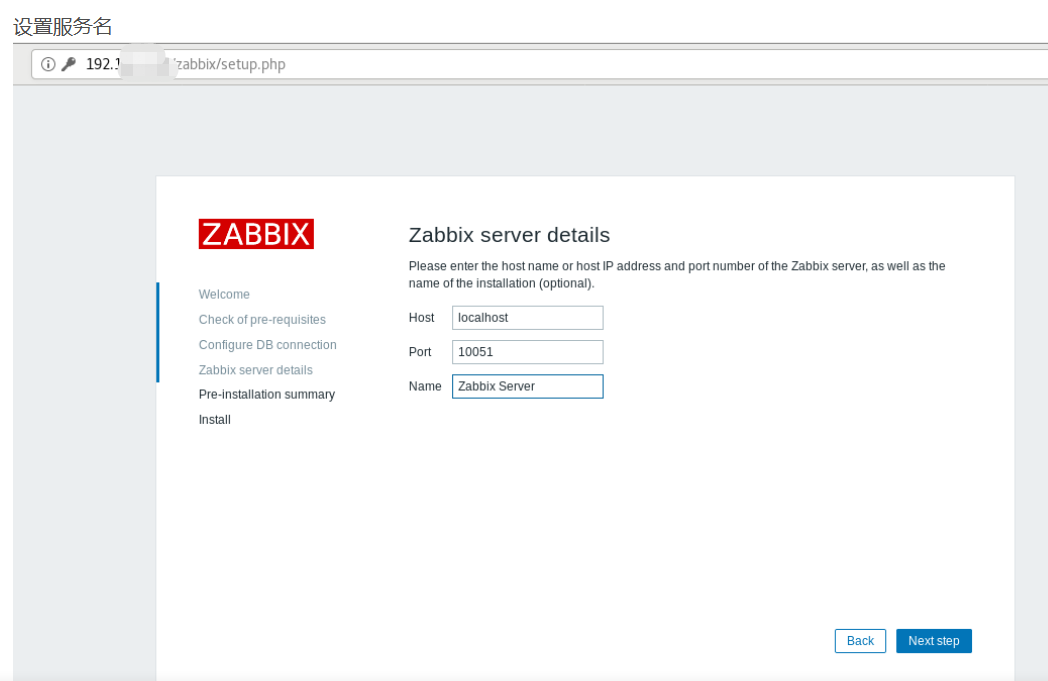The width and height of the screenshot is (1048, 681).
Task: Select Check of pre-requisites step
Action: 262,319
